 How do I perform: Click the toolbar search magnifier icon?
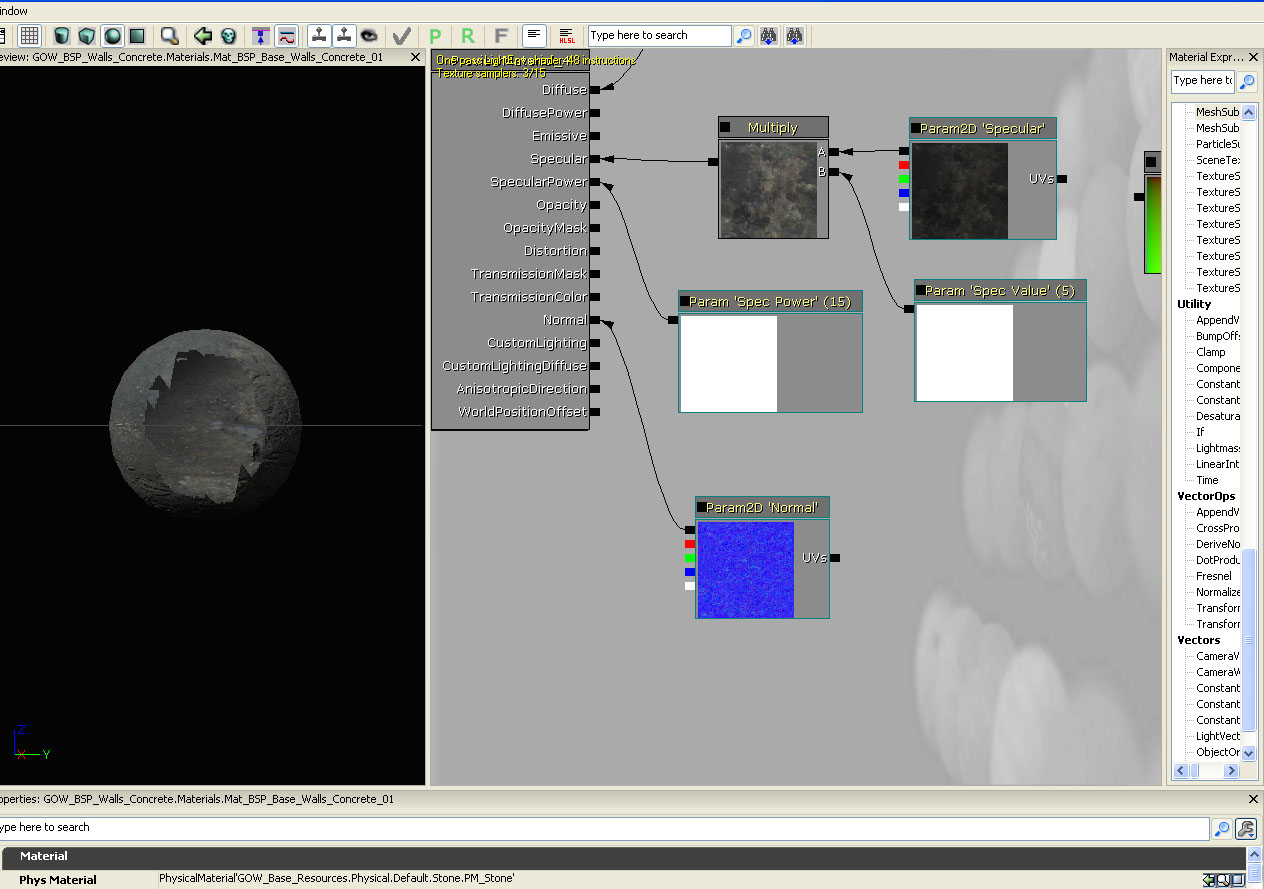click(744, 36)
